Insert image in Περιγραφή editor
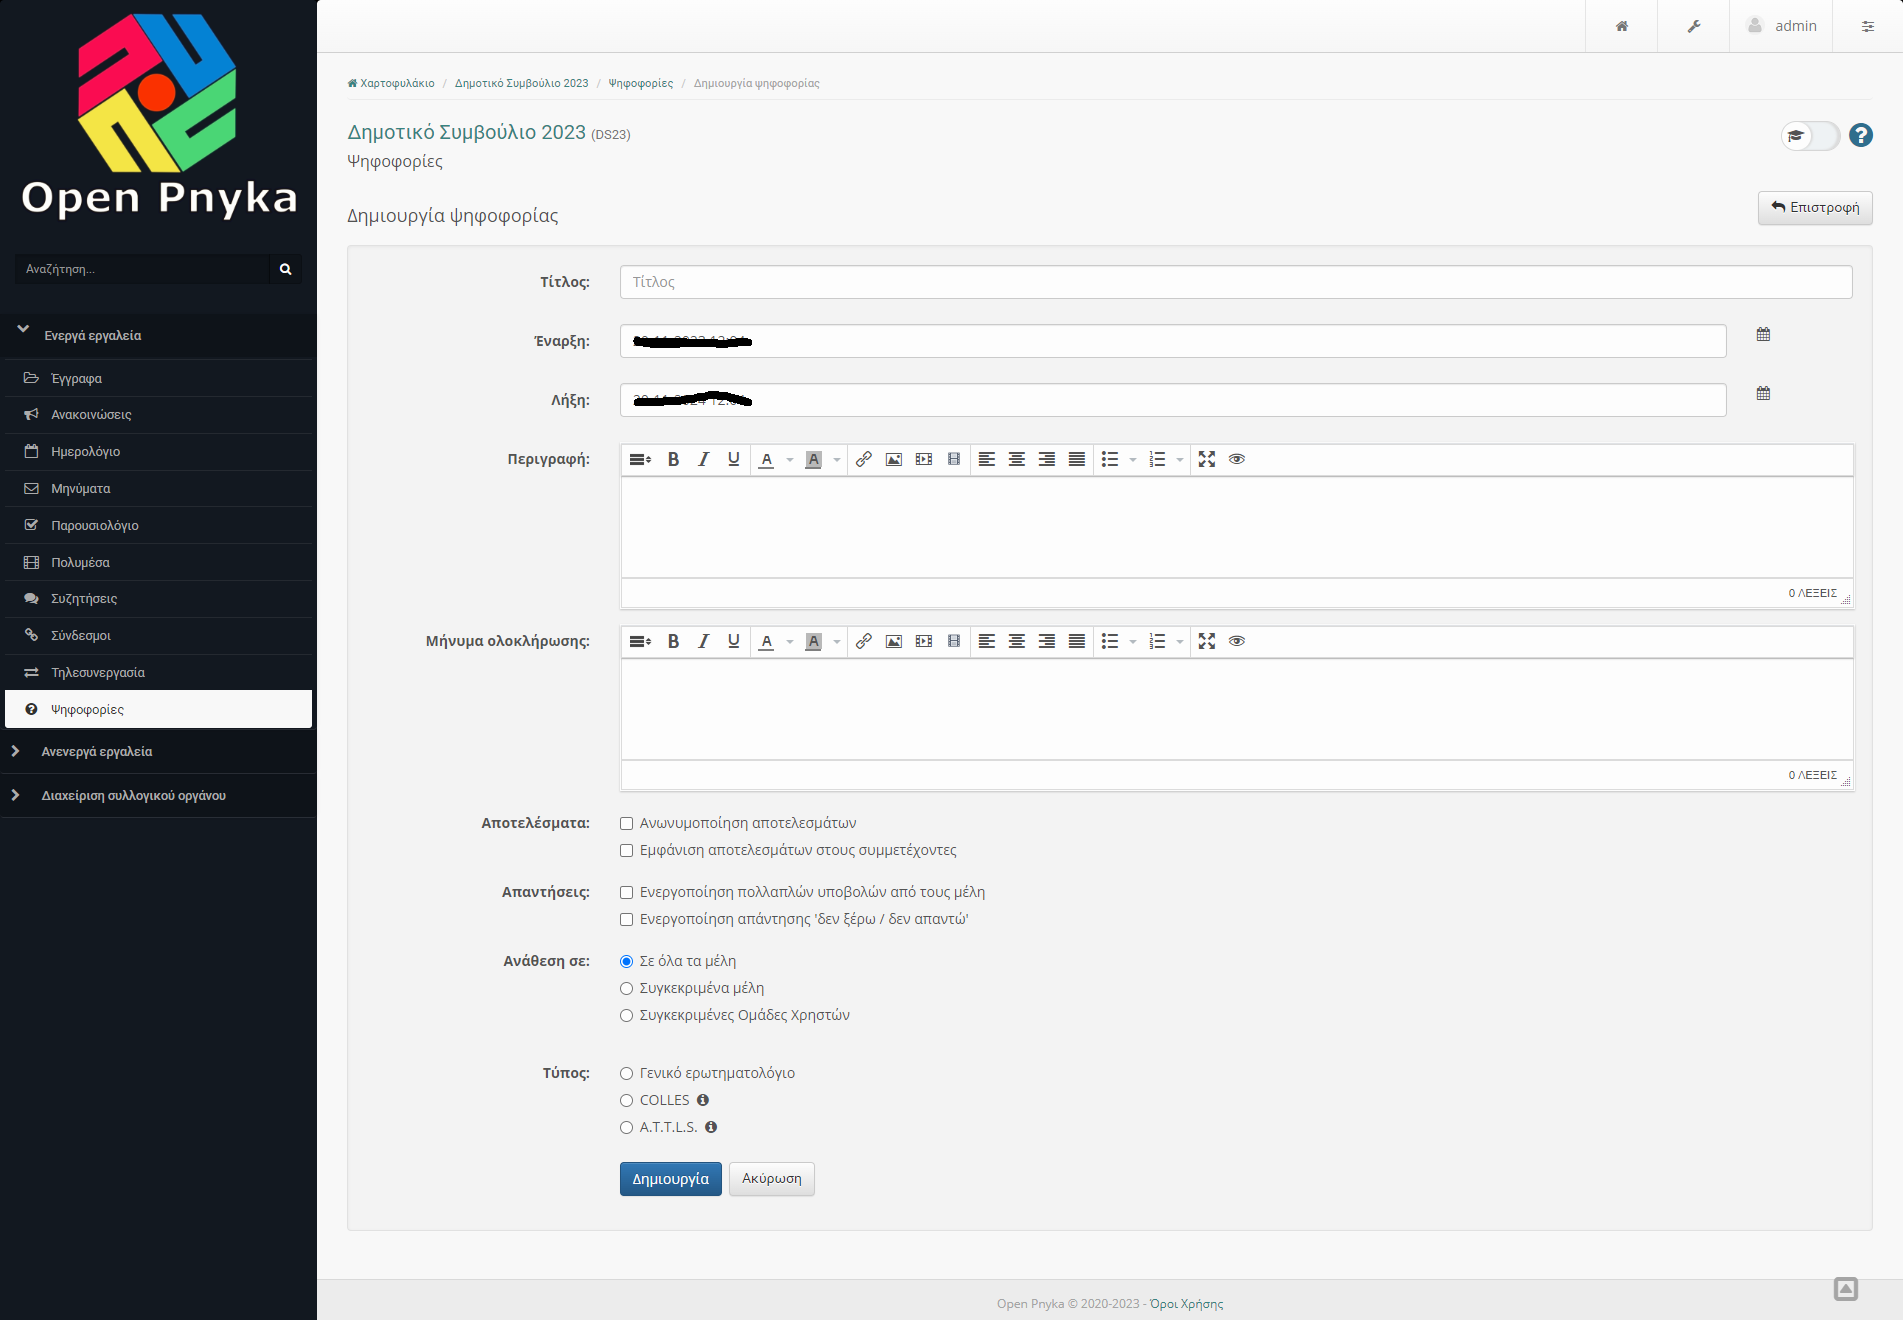 click(x=894, y=459)
